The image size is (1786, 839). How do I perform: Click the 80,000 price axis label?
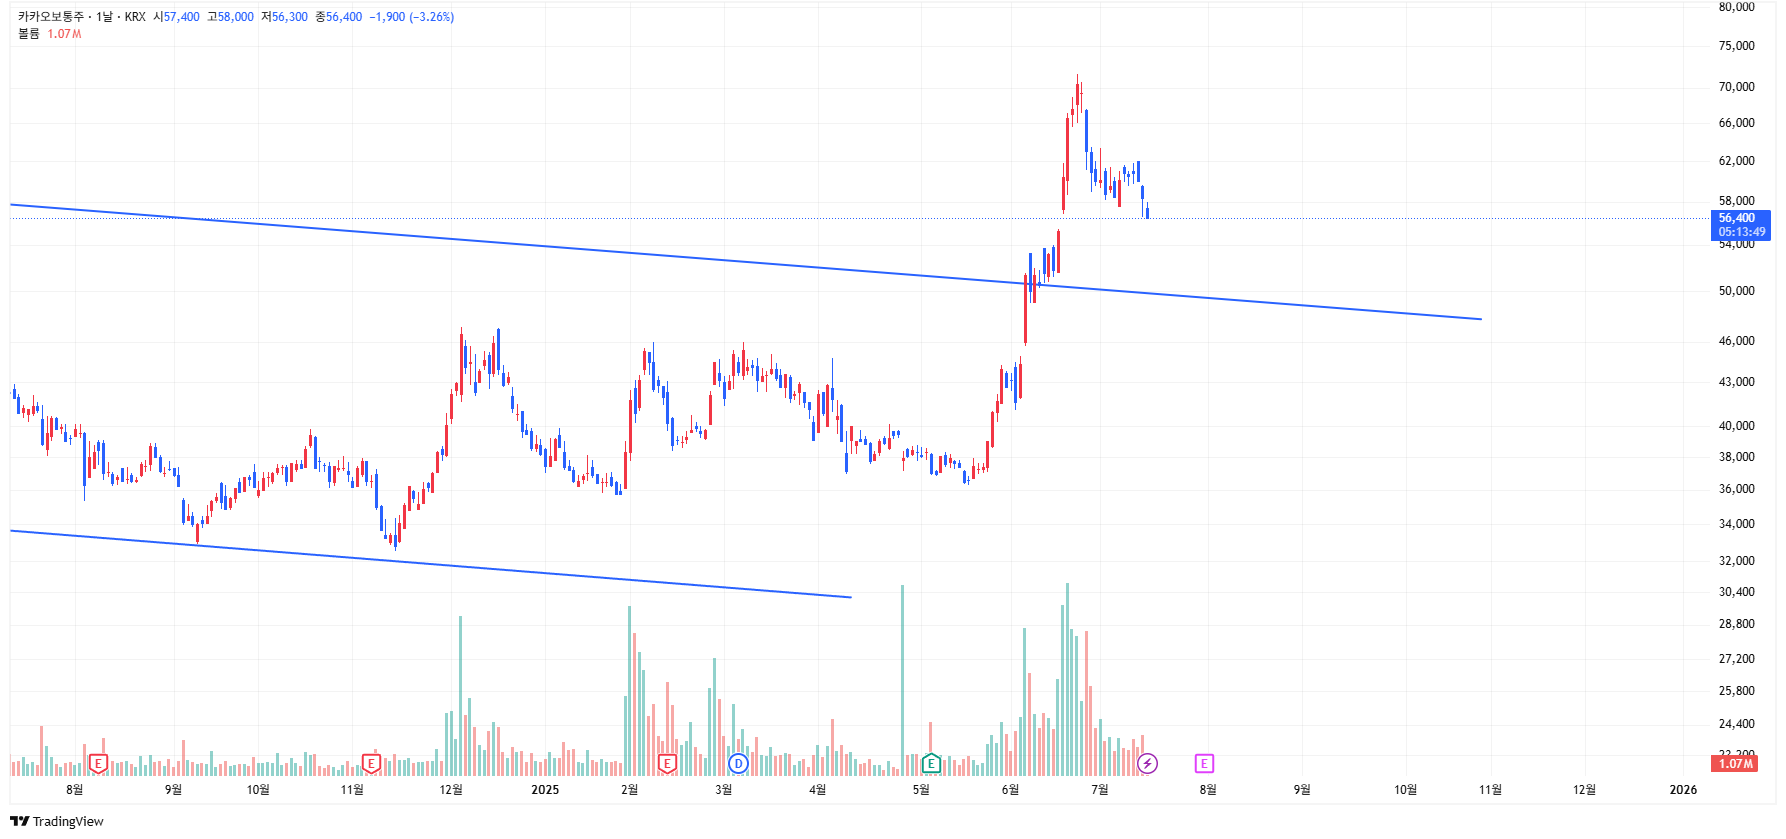point(1736,7)
